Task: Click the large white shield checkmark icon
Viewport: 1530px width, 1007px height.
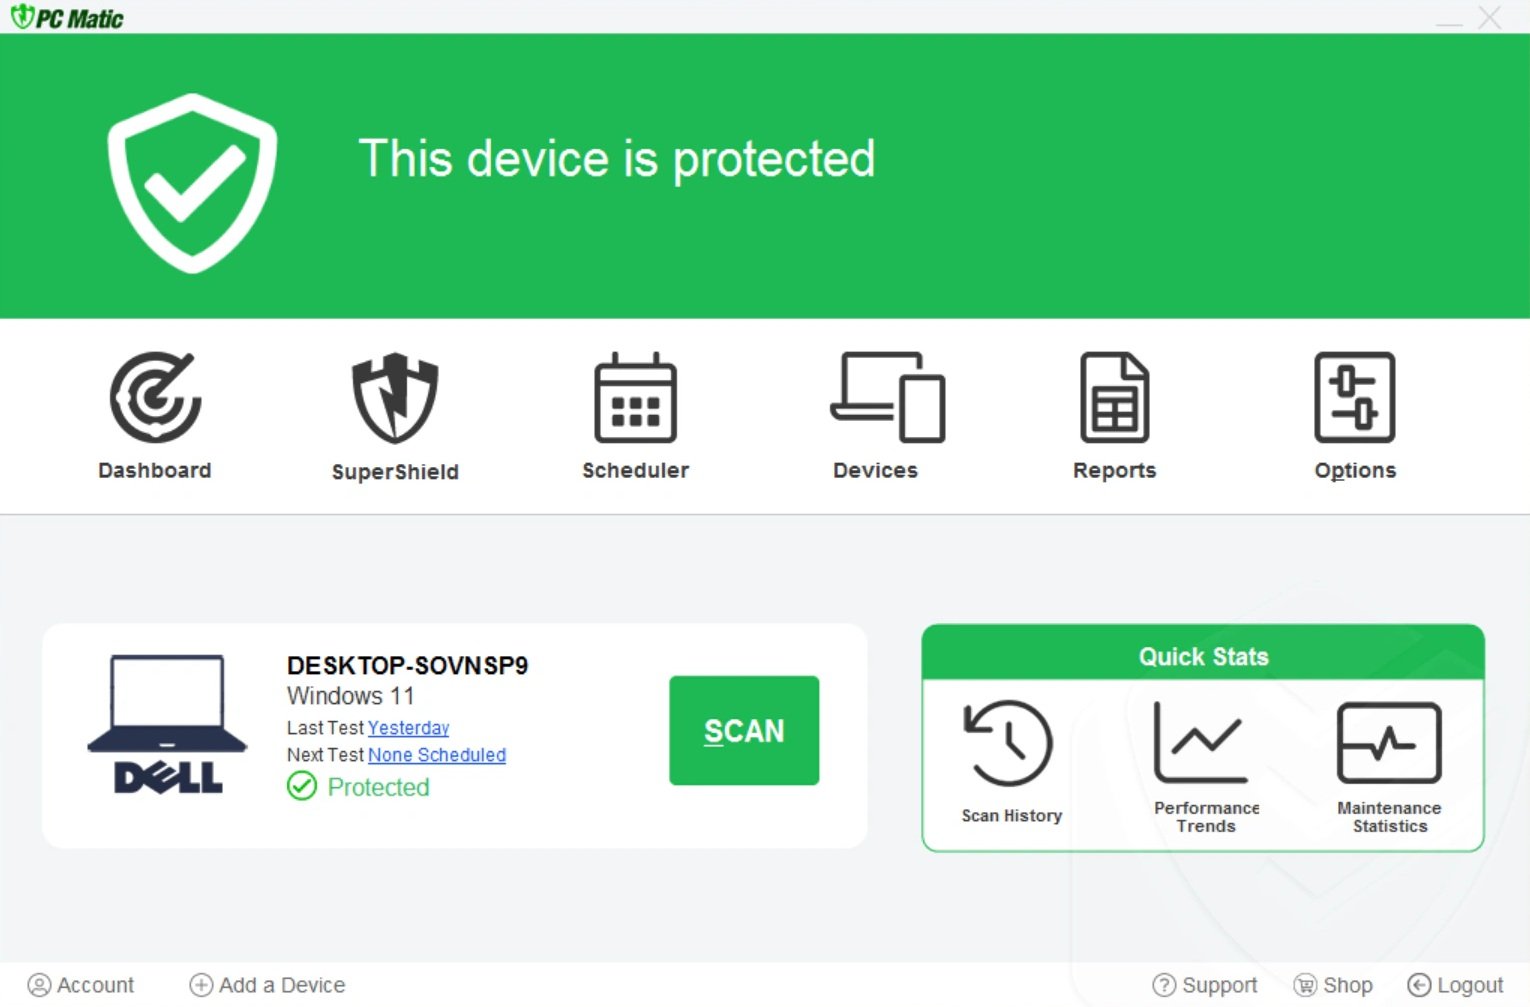Action: pyautogui.click(x=192, y=182)
